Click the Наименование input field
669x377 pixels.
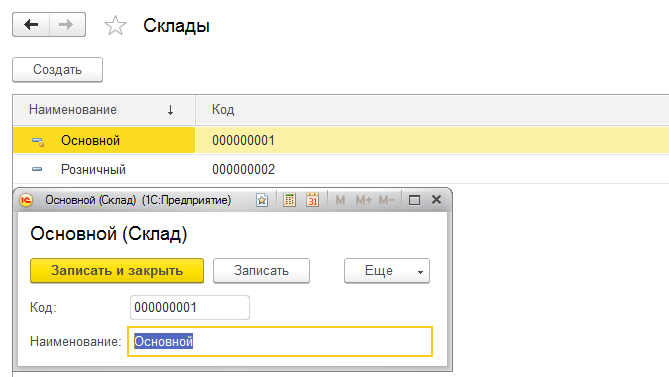click(280, 342)
